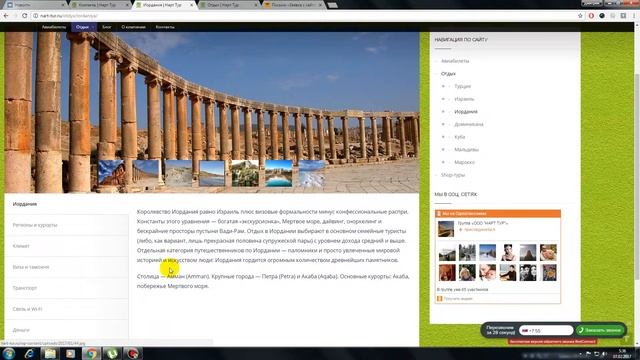The height and width of the screenshot is (360, 640).
Task: Open the red recorder app in the taskbar
Action: 133,353
